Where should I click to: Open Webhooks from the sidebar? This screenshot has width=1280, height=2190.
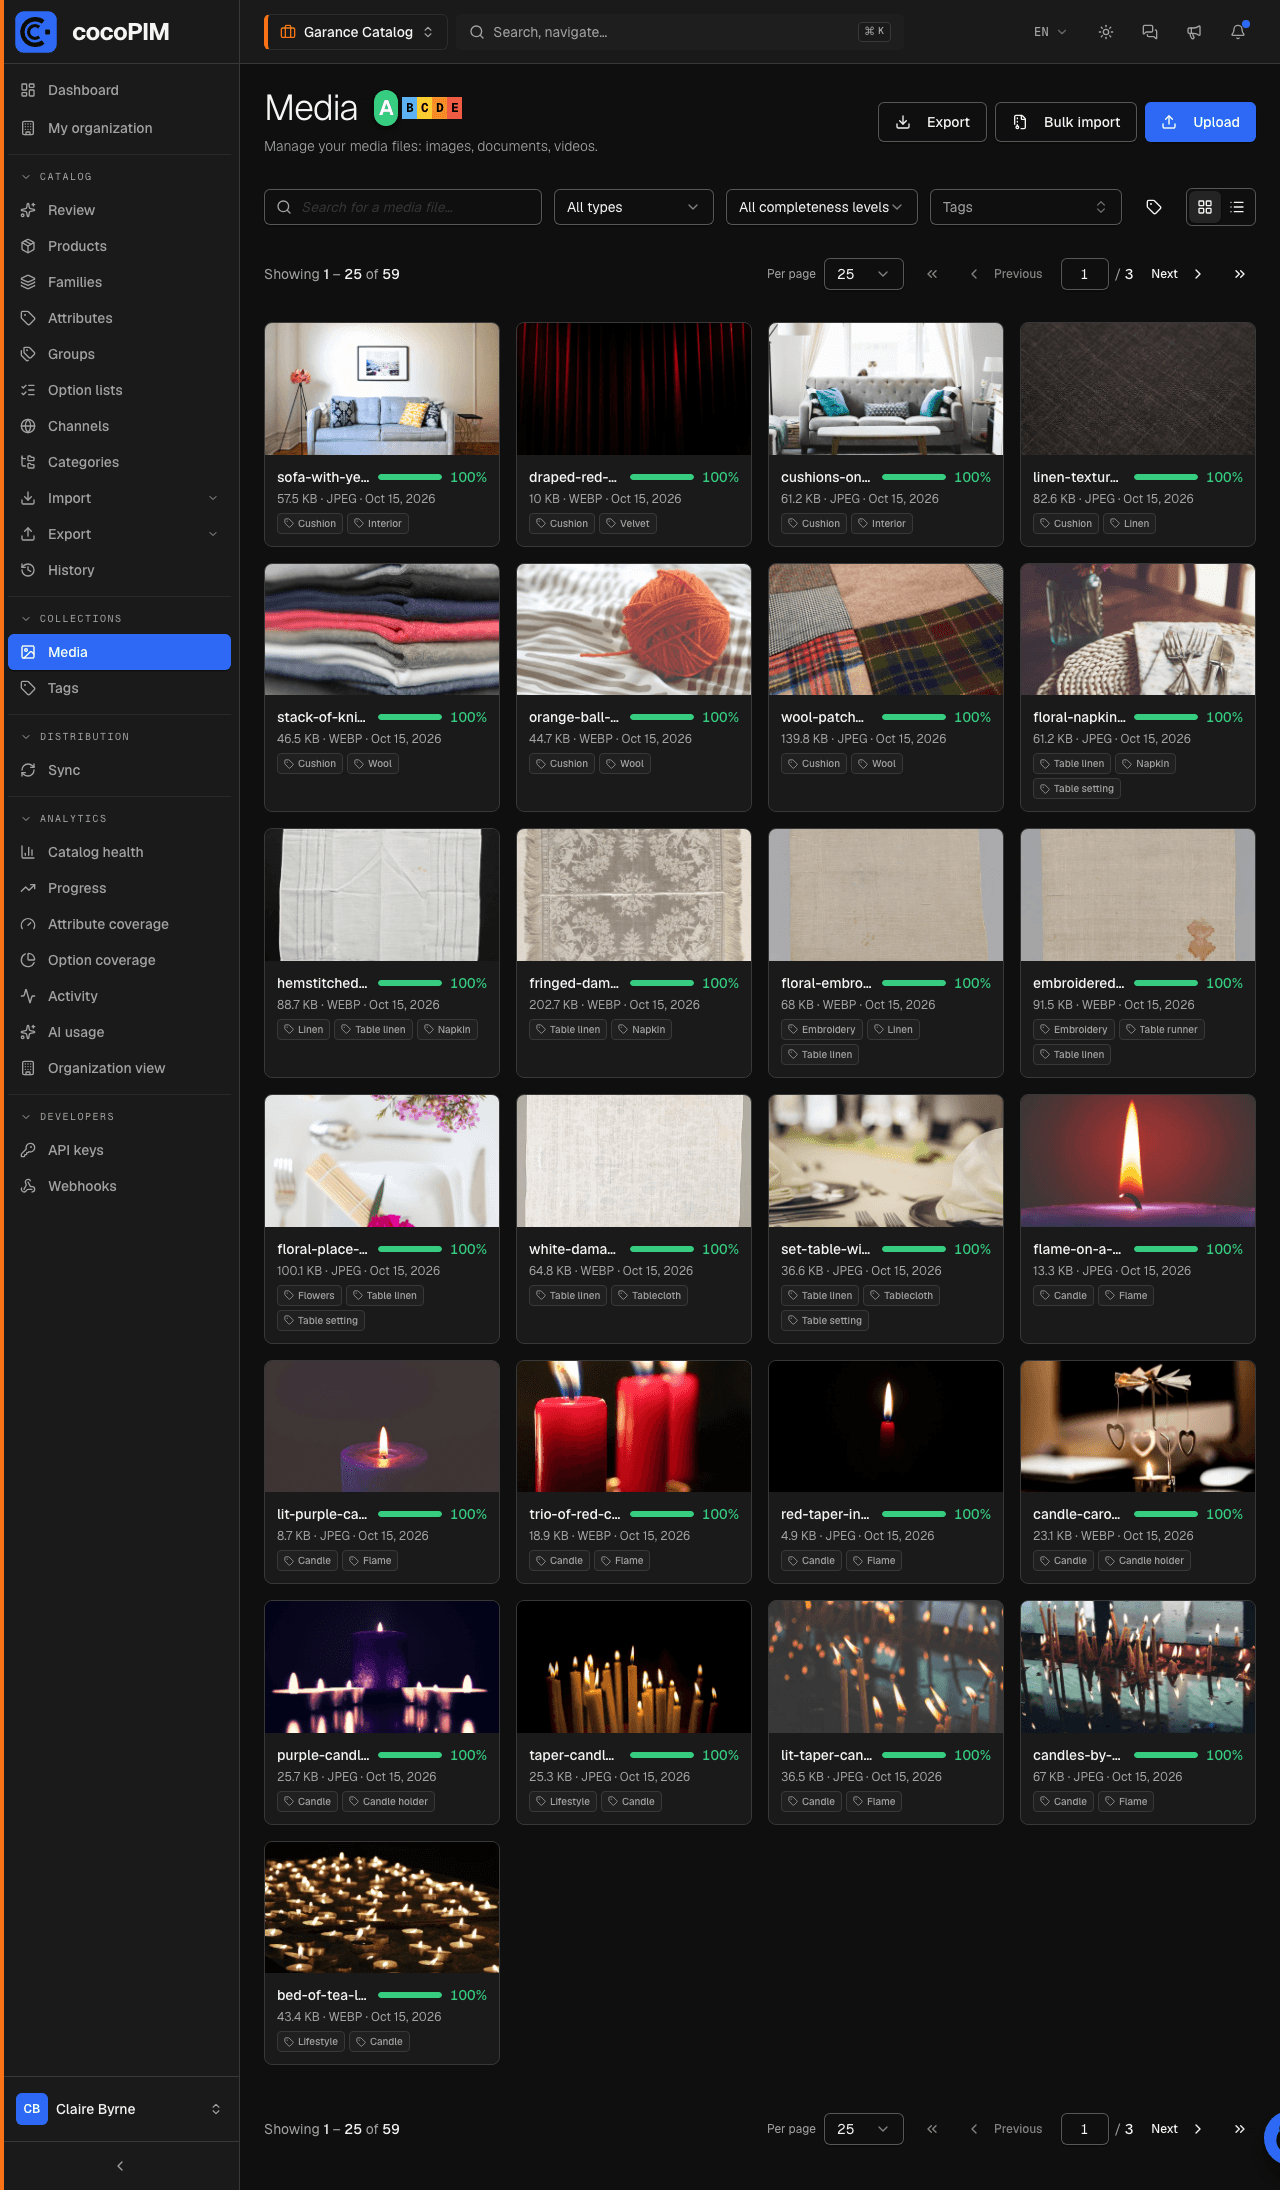(x=119, y=1186)
